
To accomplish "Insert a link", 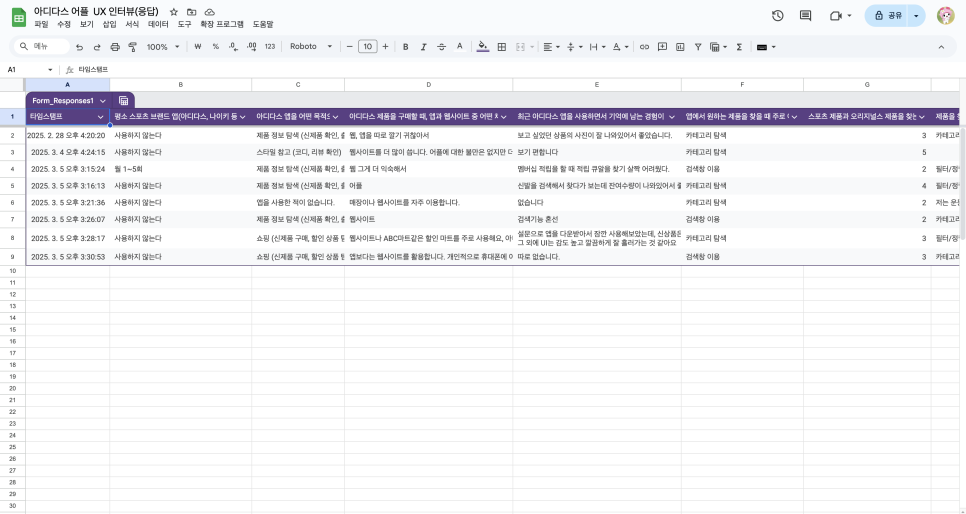I will point(644,47).
